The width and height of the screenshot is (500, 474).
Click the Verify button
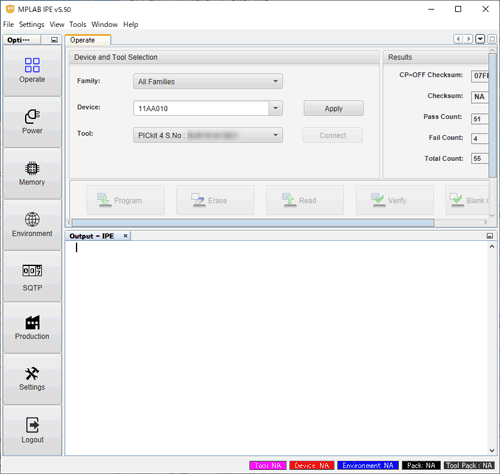(395, 200)
